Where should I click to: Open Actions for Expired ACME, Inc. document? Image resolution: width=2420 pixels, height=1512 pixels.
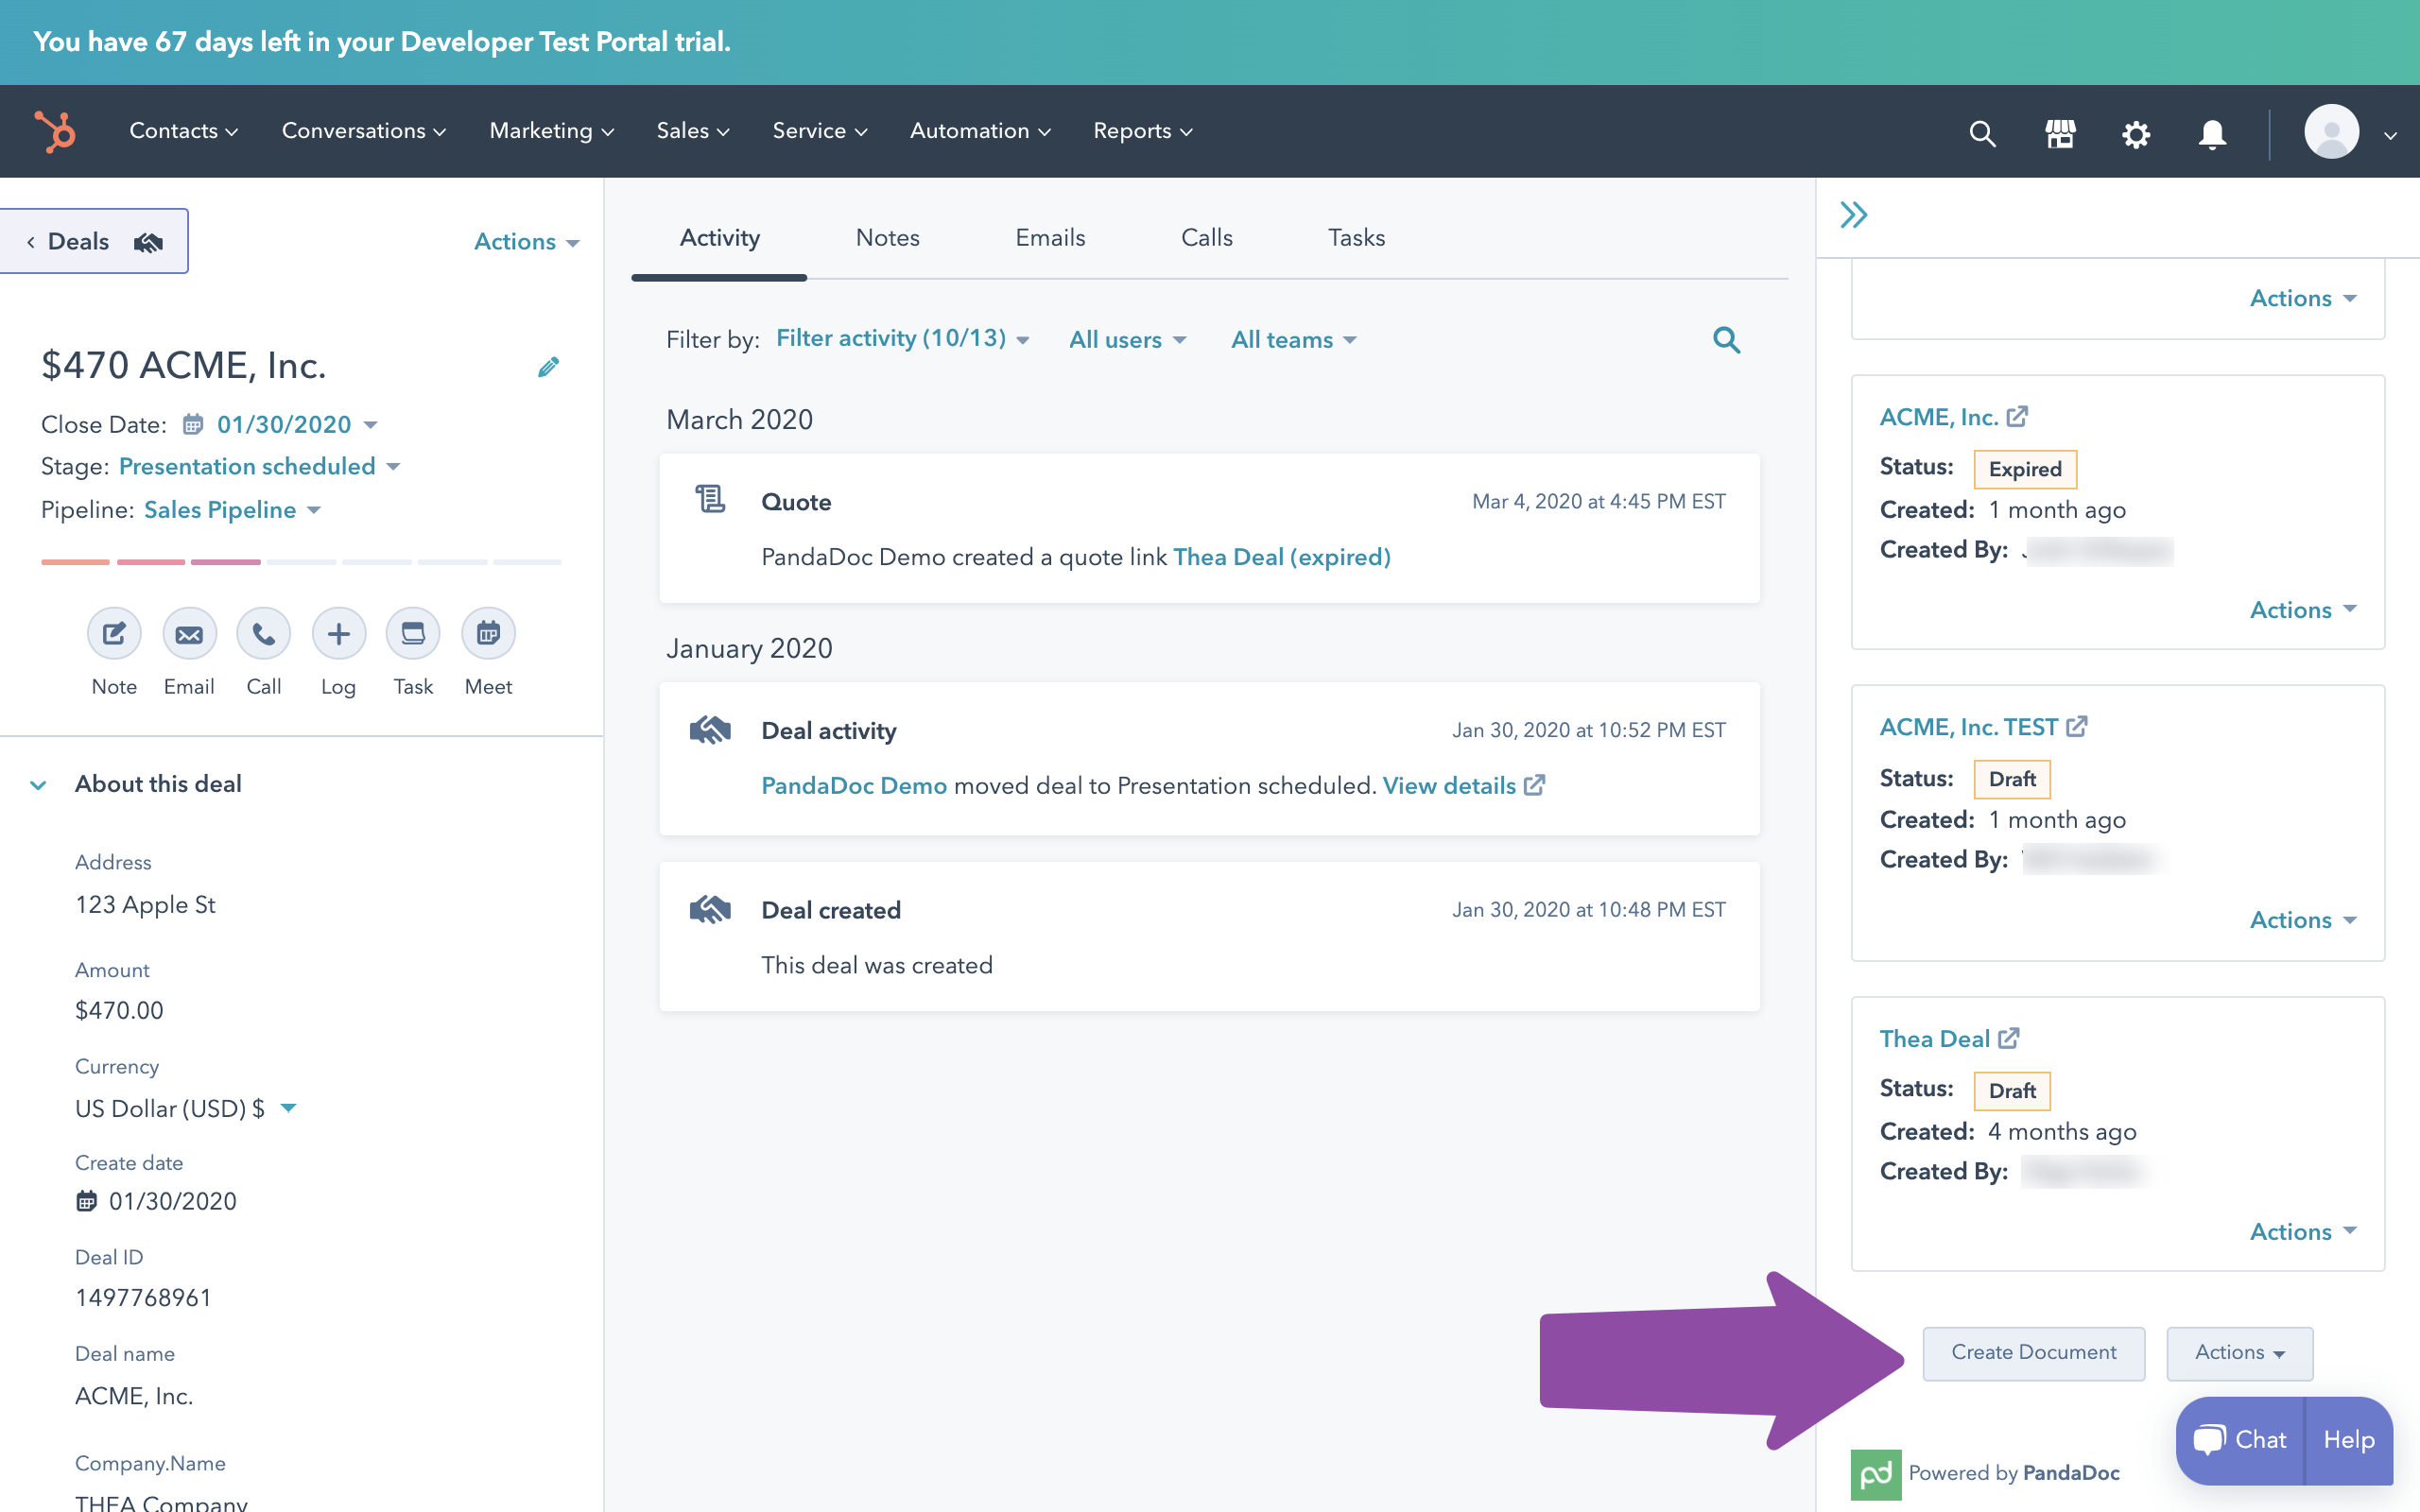[2303, 610]
